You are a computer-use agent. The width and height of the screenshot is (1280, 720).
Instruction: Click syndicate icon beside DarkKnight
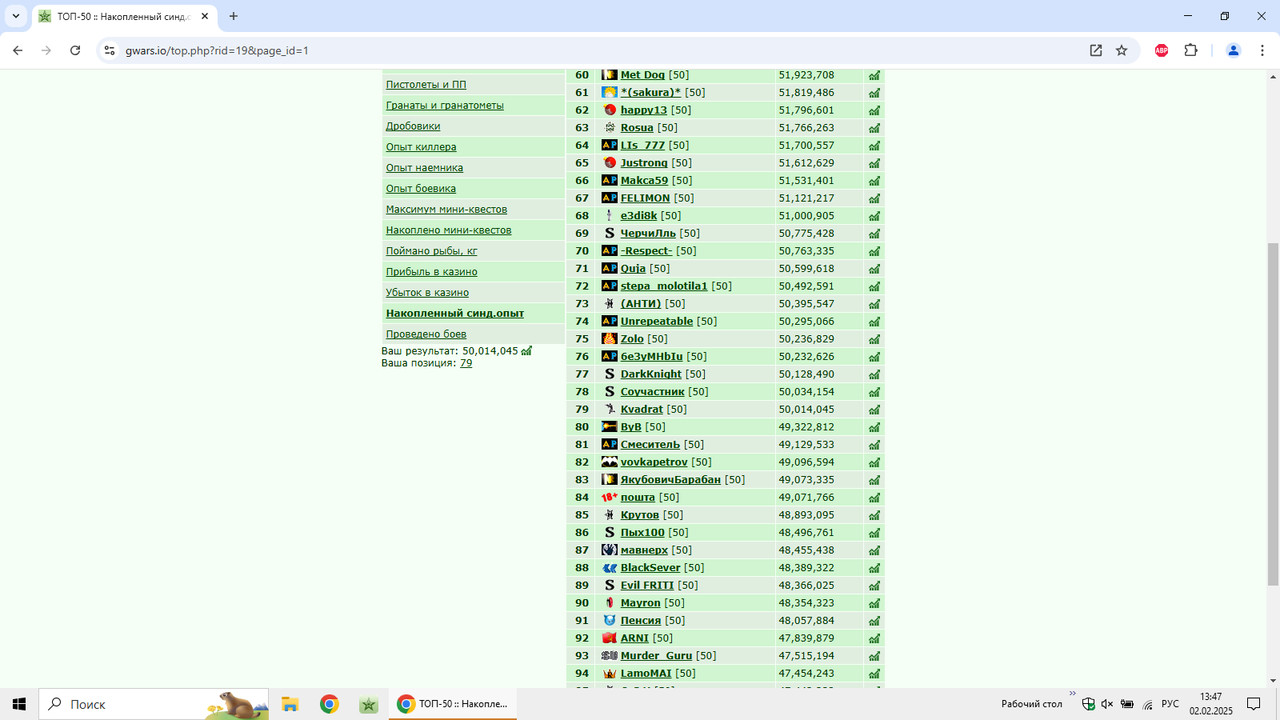(x=610, y=374)
